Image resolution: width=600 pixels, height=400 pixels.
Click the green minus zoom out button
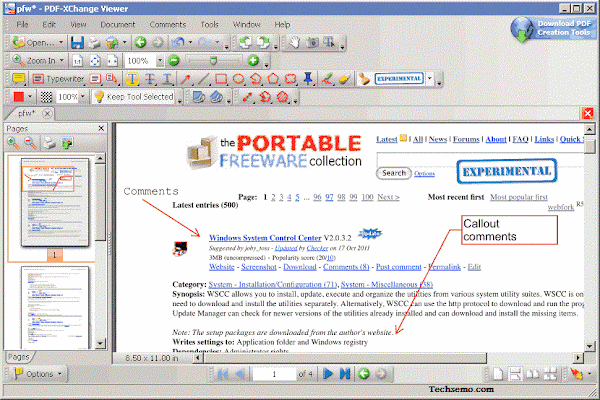(x=173, y=60)
